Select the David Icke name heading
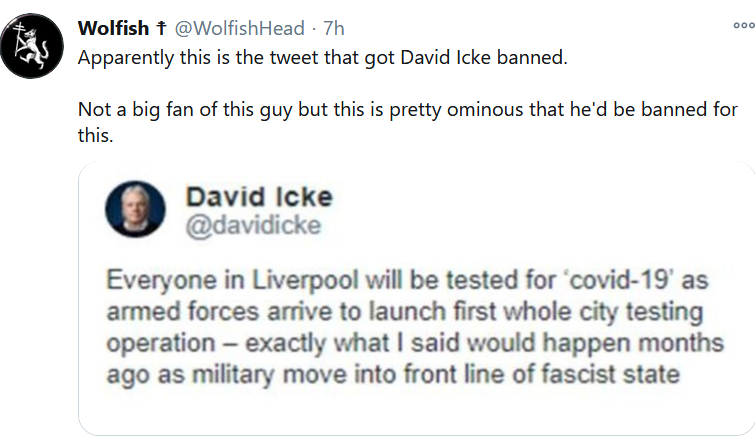This screenshot has height=436, width=755. pyautogui.click(x=259, y=197)
